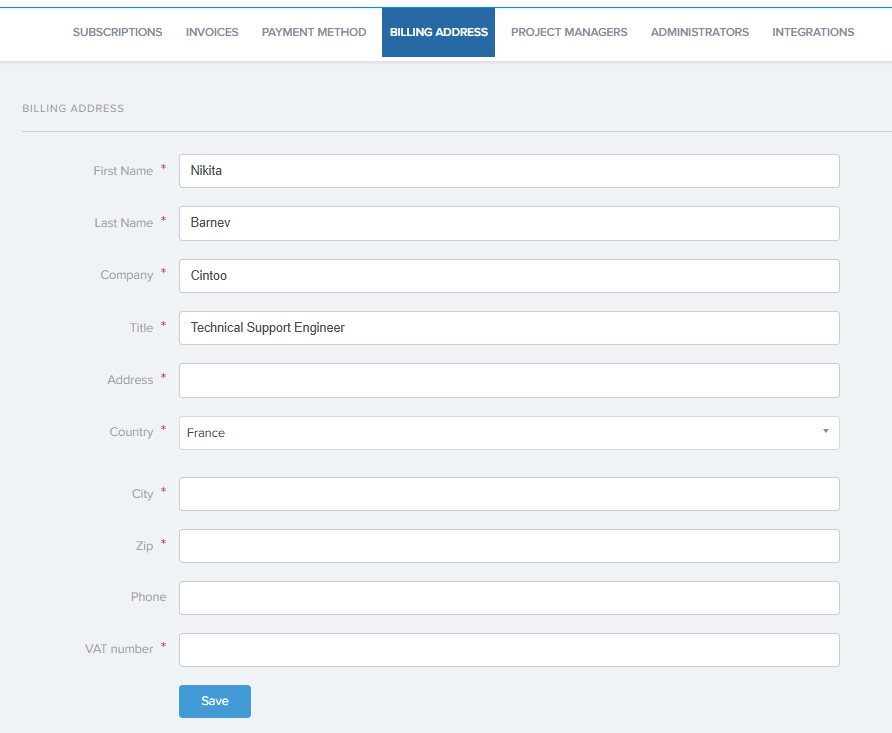Viewport: 892px width, 733px height.
Task: Click the Zip label text
Action: pyautogui.click(x=144, y=546)
